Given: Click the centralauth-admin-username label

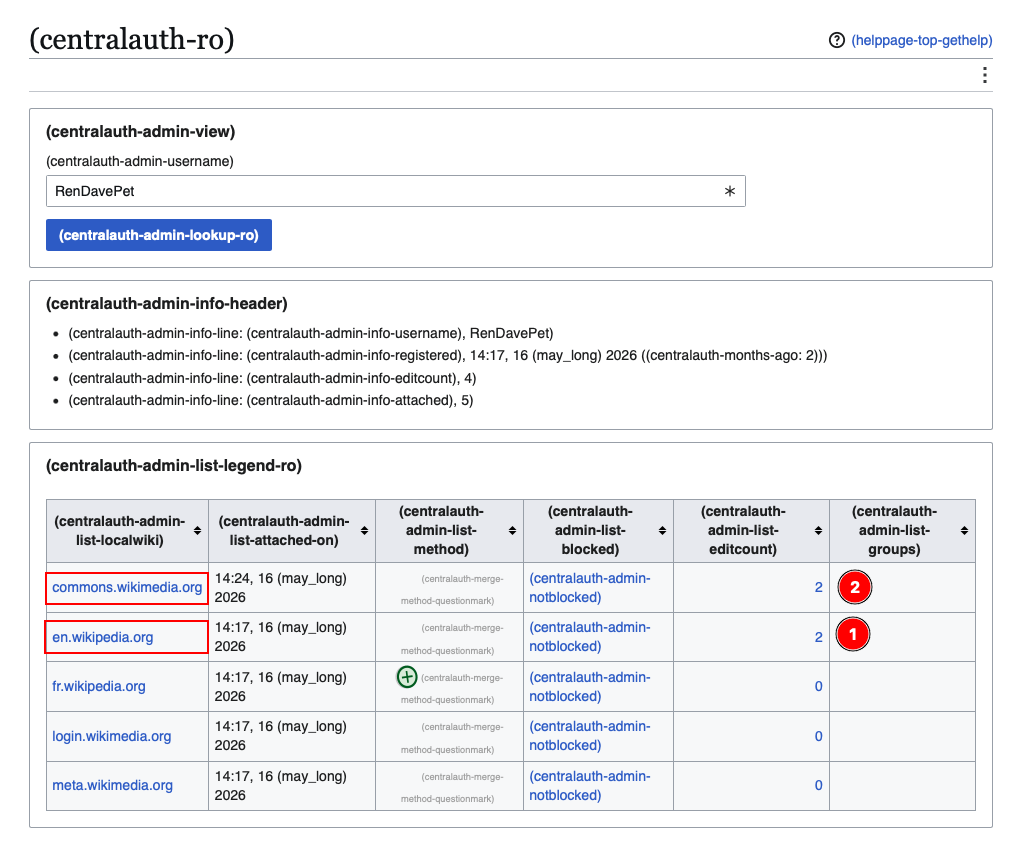Looking at the screenshot, I should (x=140, y=161).
